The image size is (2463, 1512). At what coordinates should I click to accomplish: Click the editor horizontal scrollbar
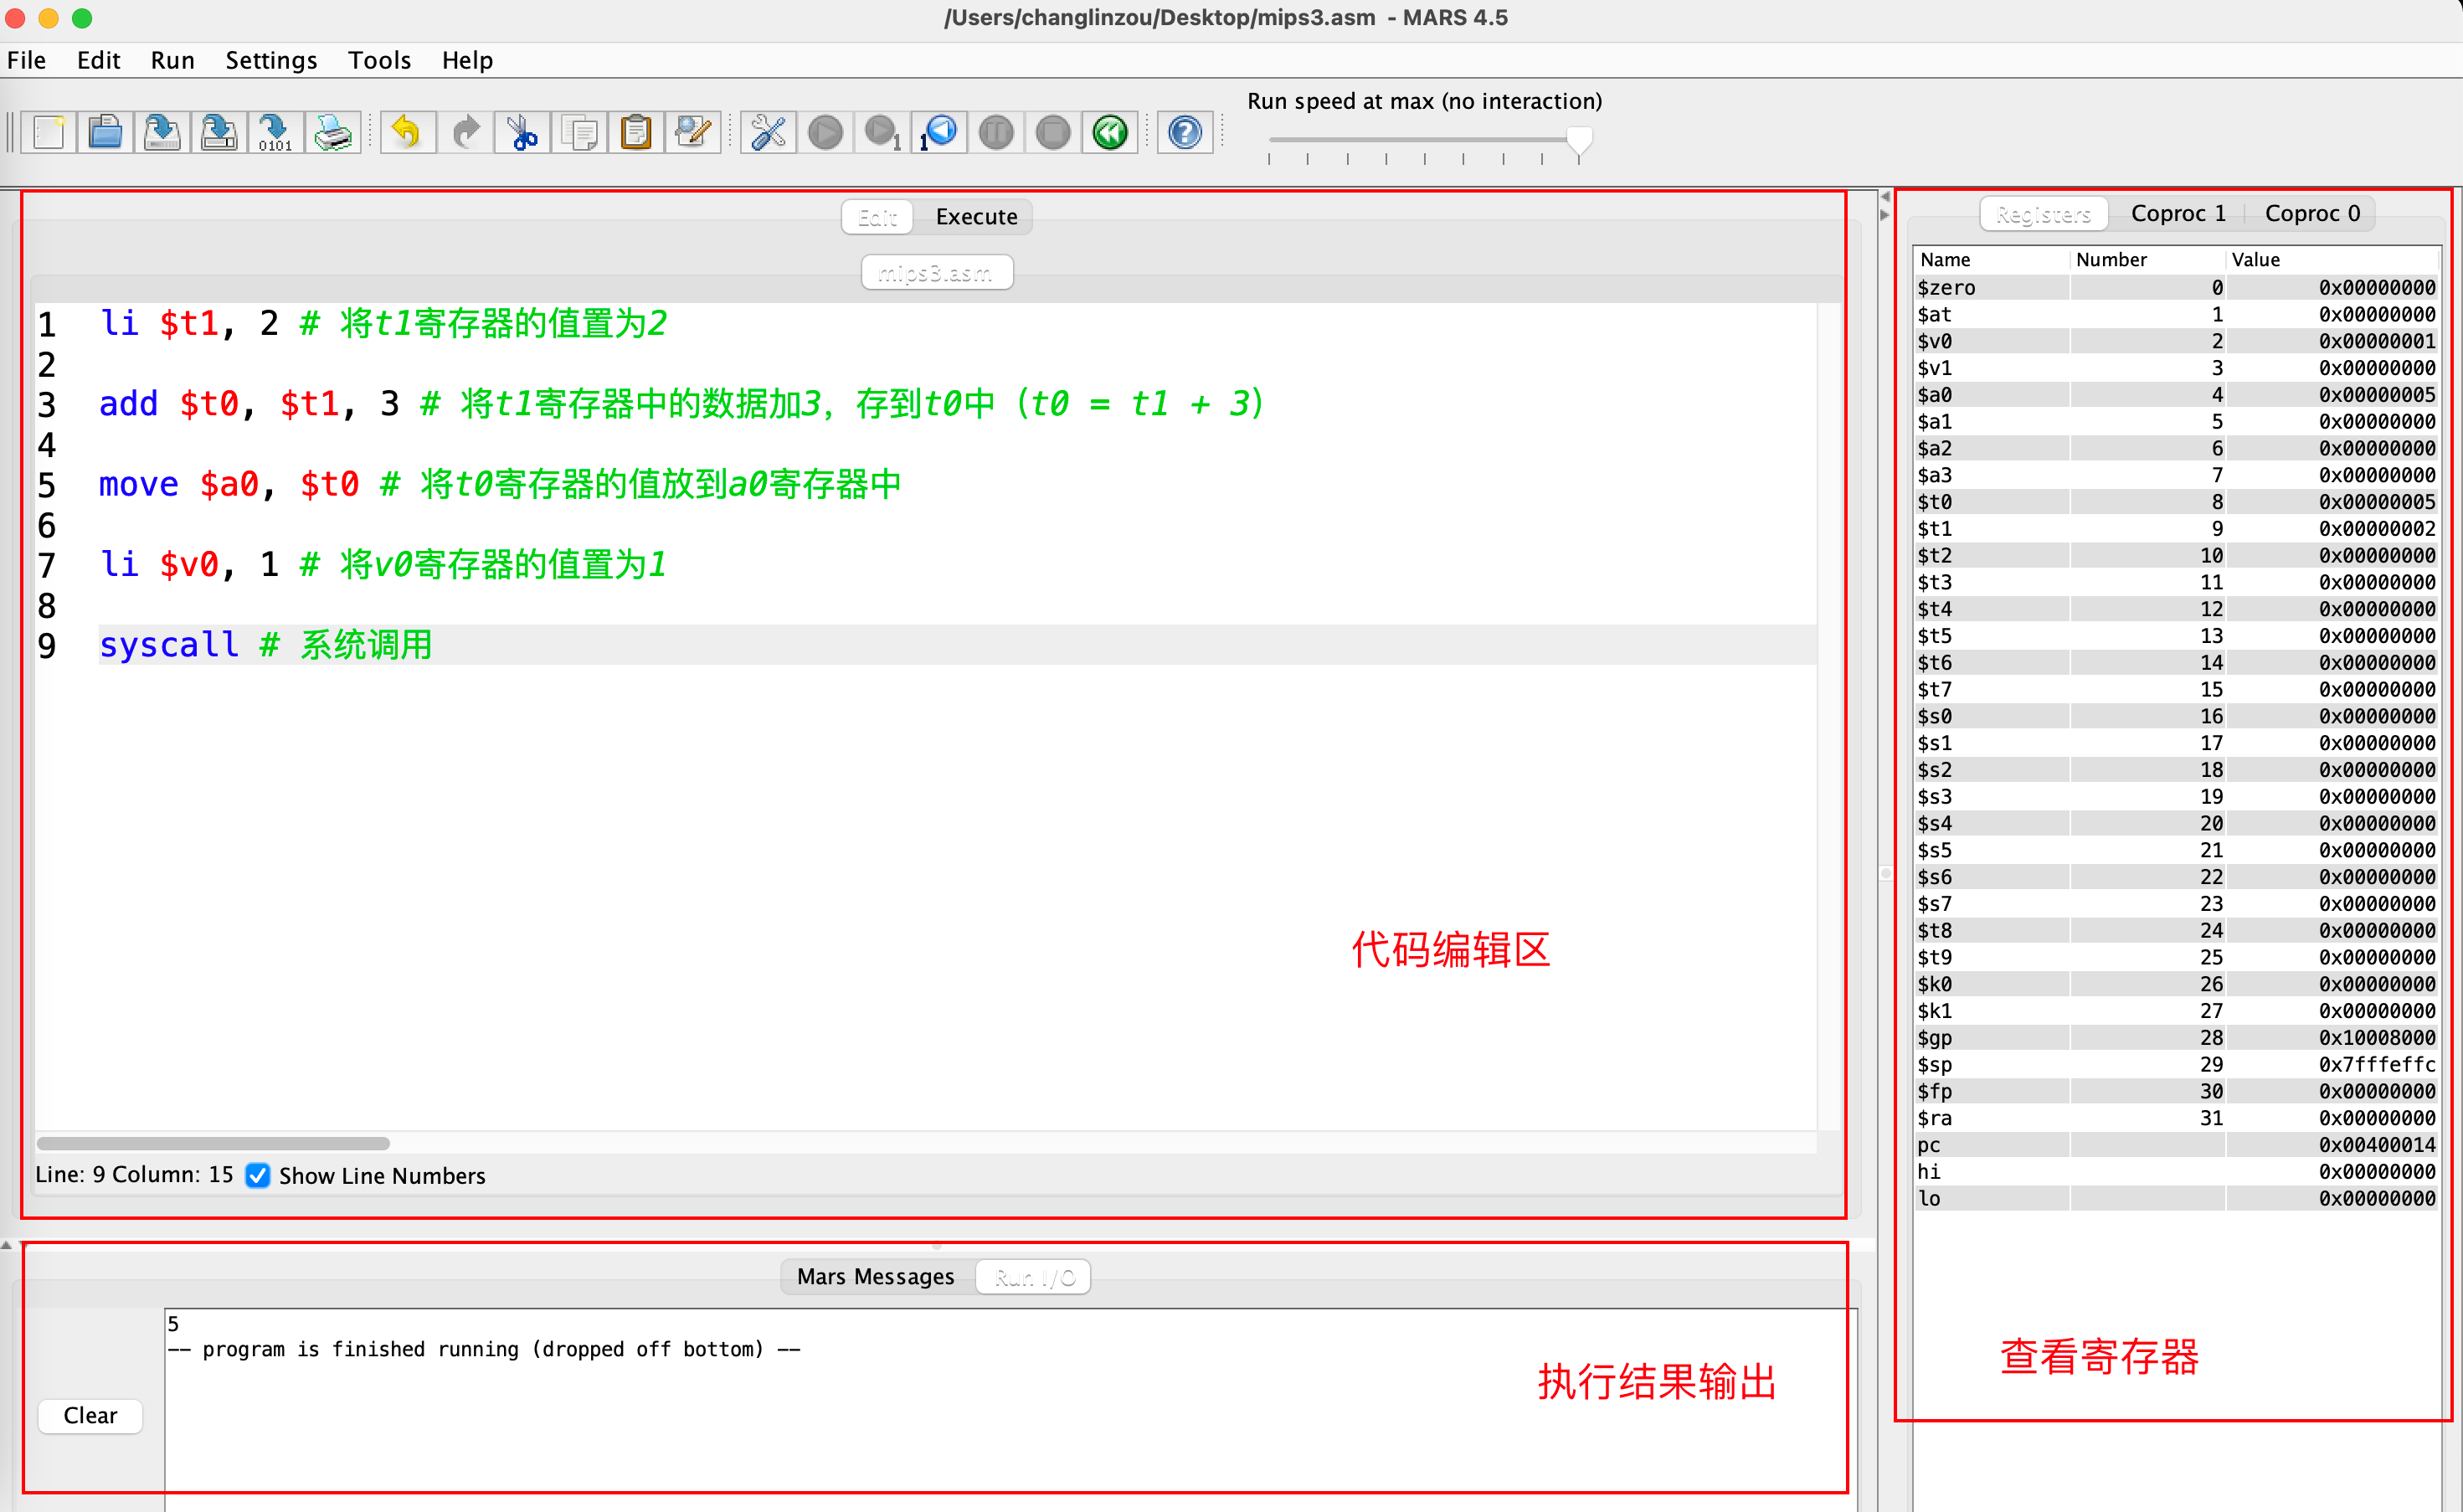coord(213,1143)
